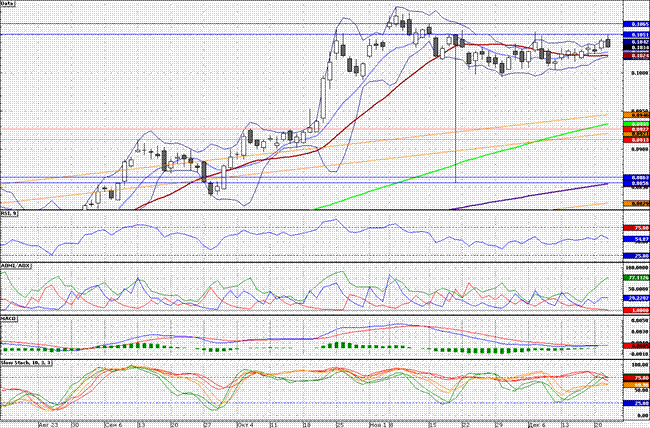Select the orange Slow Stoch value tag
The height and width of the screenshot is (428, 650).
pyautogui.click(x=636, y=385)
